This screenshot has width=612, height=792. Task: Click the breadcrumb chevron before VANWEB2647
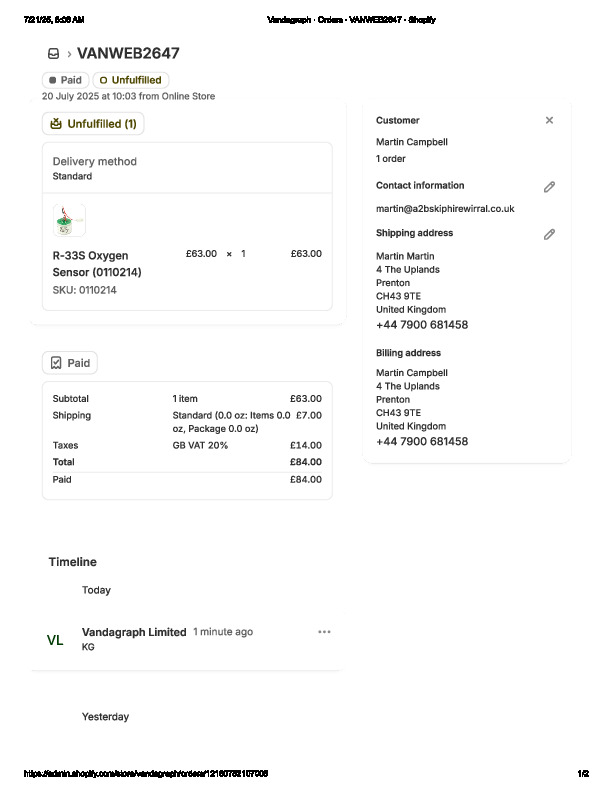point(69,54)
